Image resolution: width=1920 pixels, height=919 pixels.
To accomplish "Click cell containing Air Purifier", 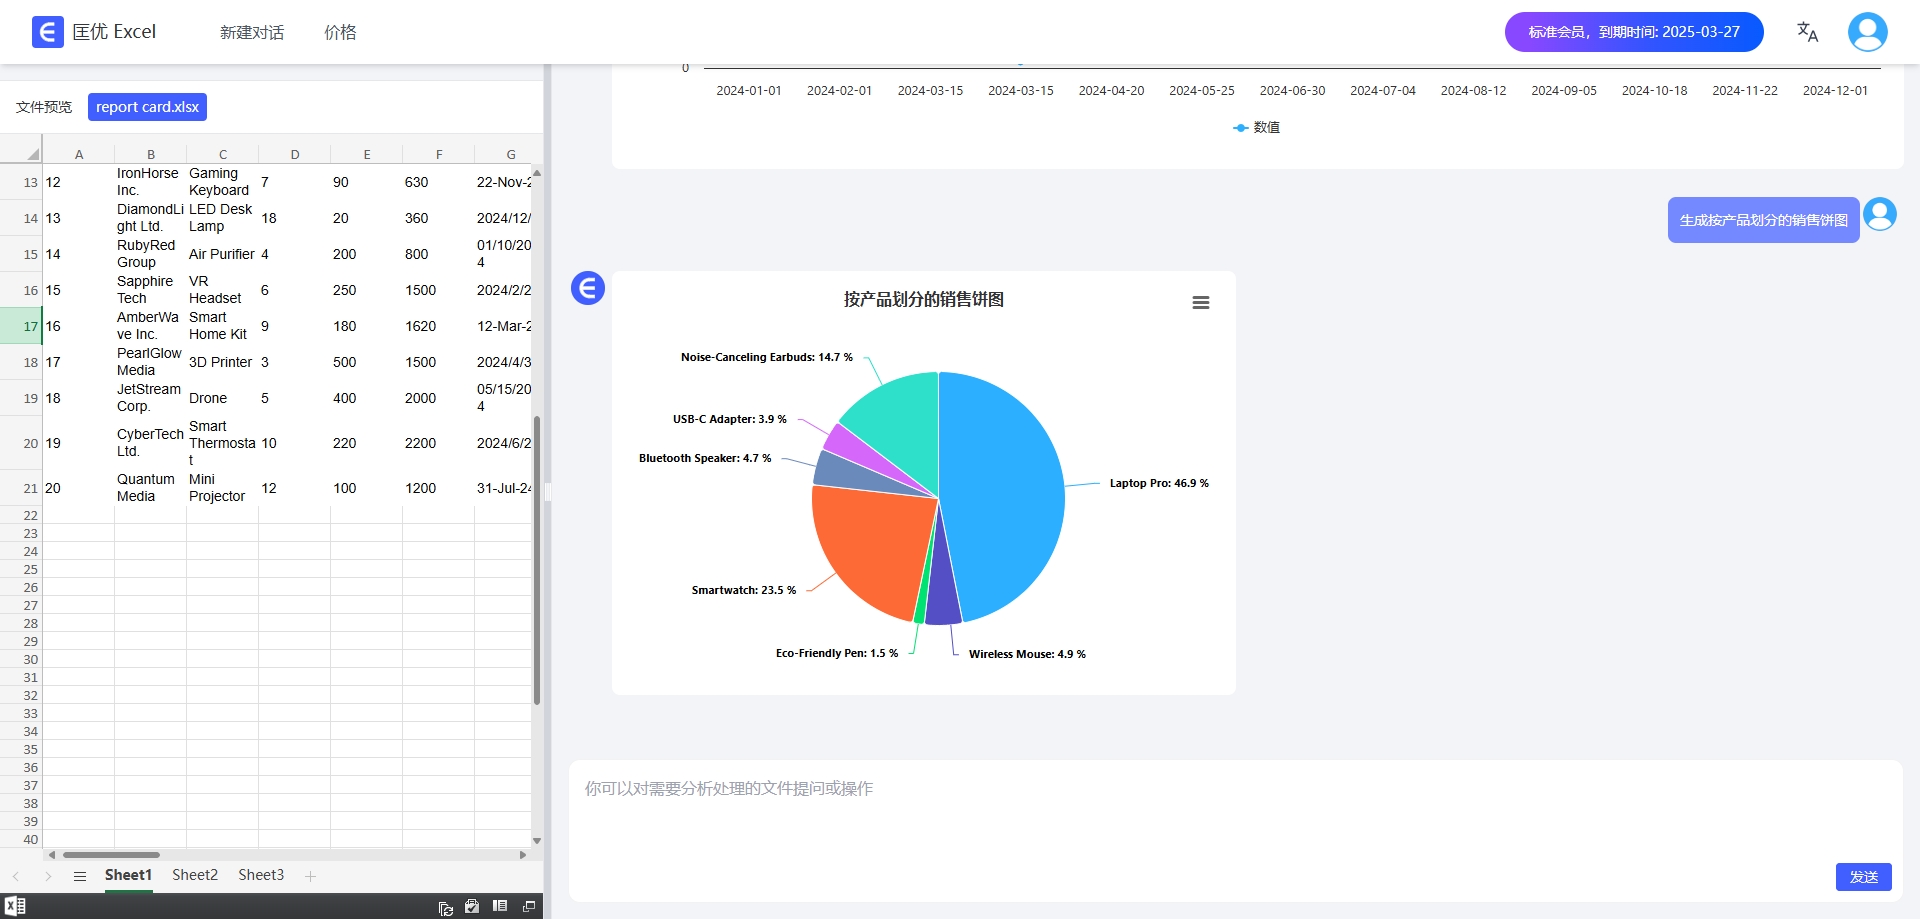I will (x=223, y=254).
